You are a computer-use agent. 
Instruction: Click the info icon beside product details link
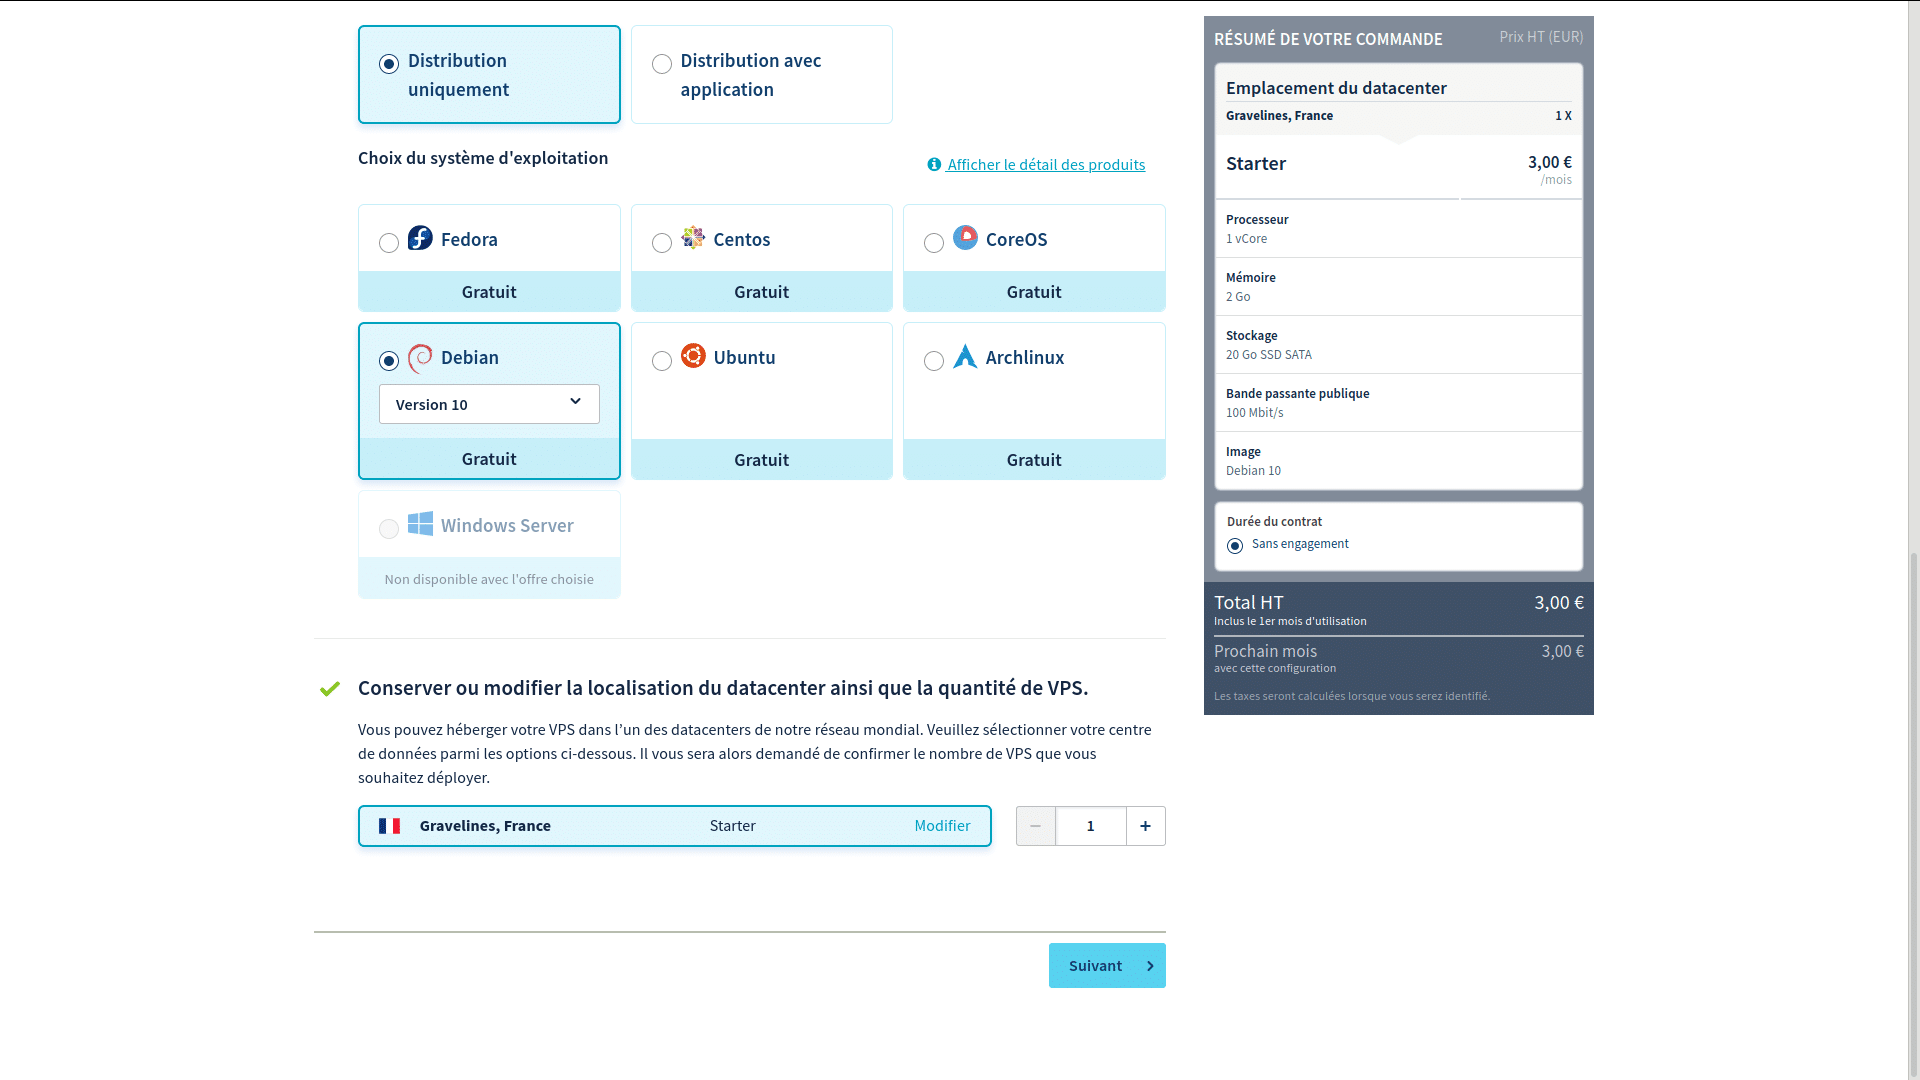click(x=934, y=165)
